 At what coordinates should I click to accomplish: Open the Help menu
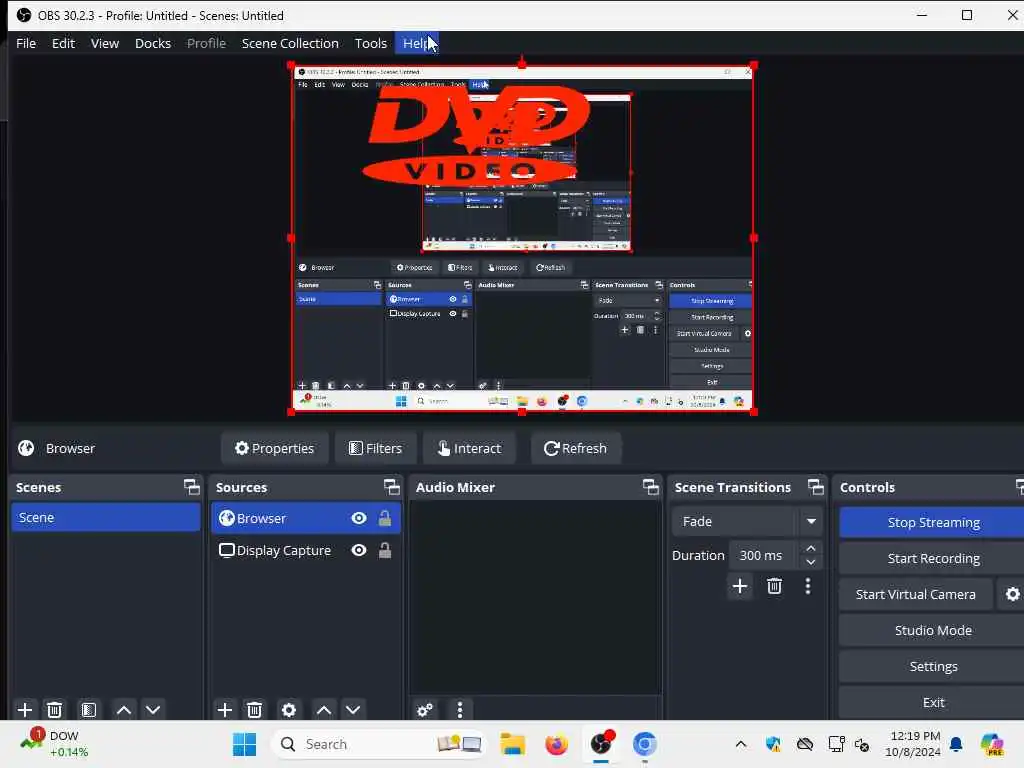pyautogui.click(x=417, y=43)
